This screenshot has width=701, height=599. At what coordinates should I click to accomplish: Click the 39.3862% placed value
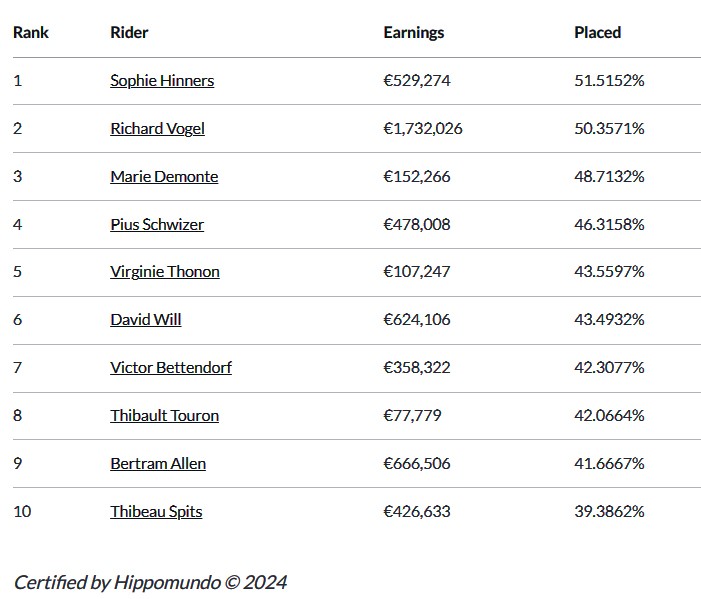[609, 512]
